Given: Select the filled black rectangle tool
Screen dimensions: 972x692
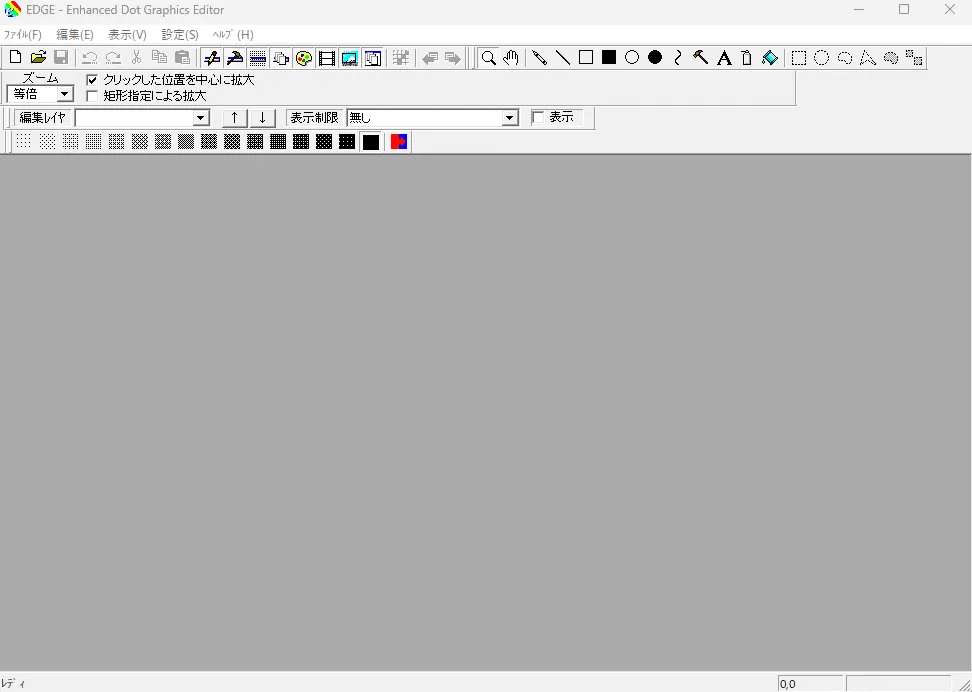Looking at the screenshot, I should 609,58.
